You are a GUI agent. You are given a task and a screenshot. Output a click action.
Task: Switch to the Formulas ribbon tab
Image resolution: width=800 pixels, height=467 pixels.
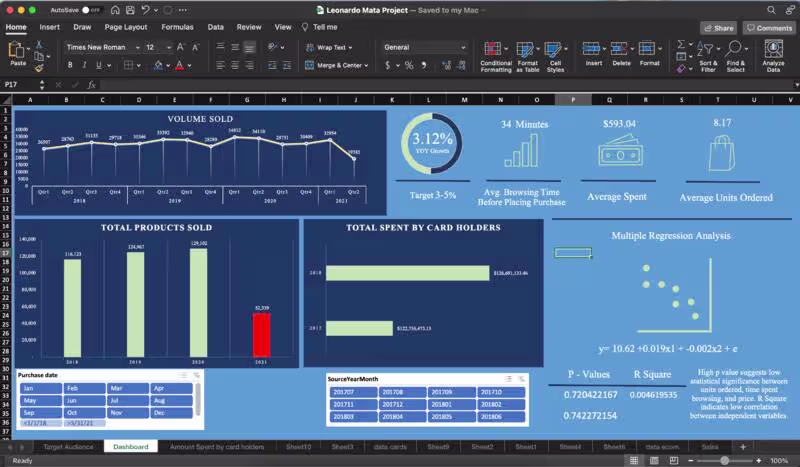pyautogui.click(x=177, y=27)
